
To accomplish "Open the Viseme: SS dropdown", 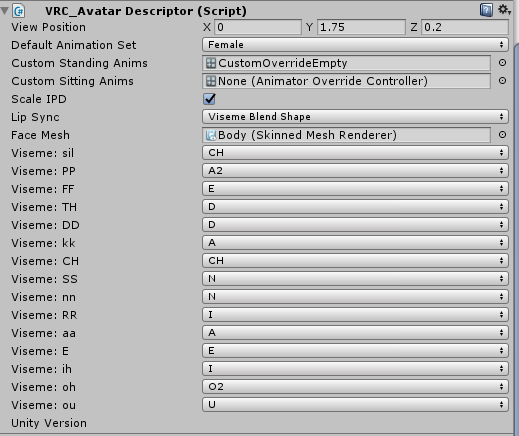I will tap(355, 279).
